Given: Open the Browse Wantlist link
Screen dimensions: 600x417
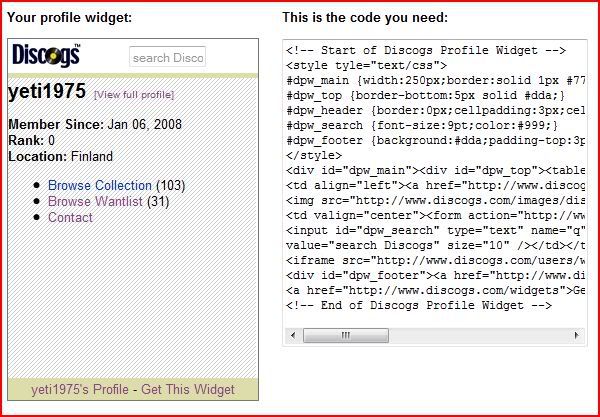Looking at the screenshot, I should 95,202.
